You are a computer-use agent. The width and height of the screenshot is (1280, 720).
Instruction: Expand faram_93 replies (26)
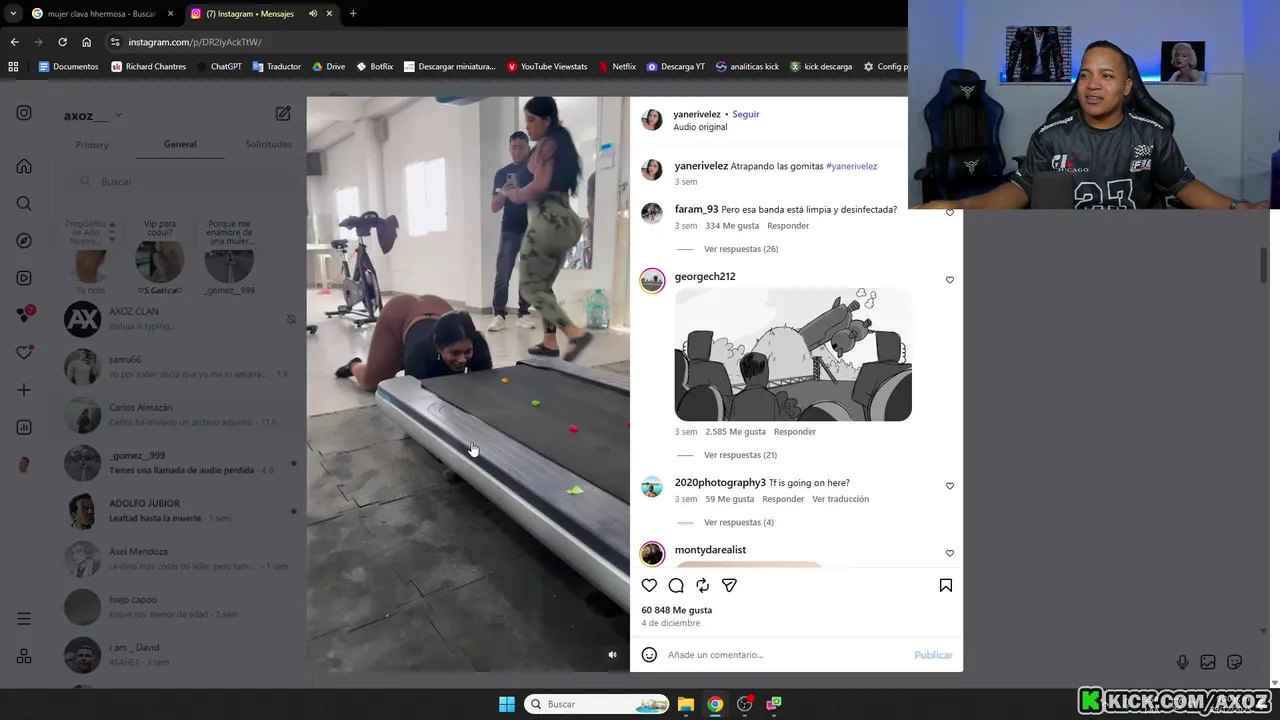741,249
